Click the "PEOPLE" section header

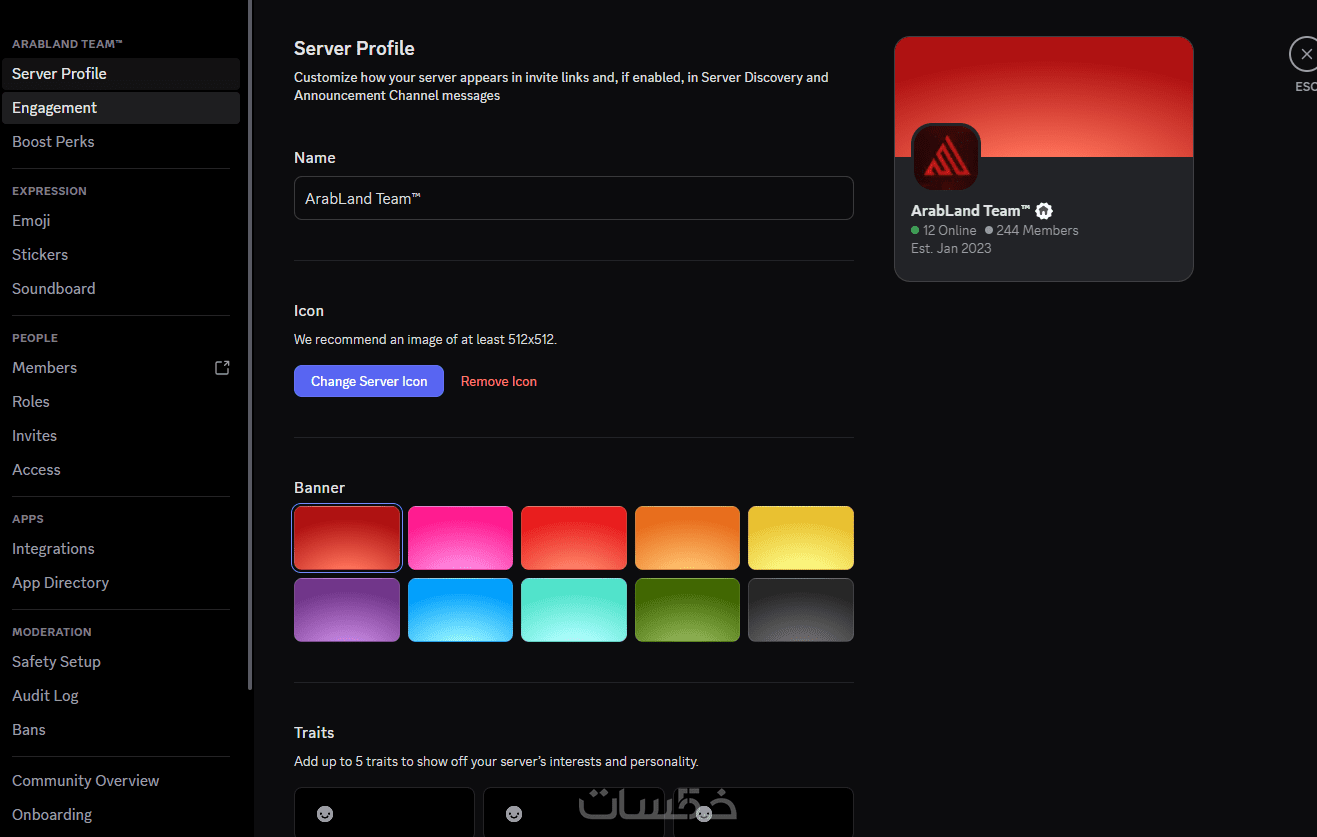35,338
